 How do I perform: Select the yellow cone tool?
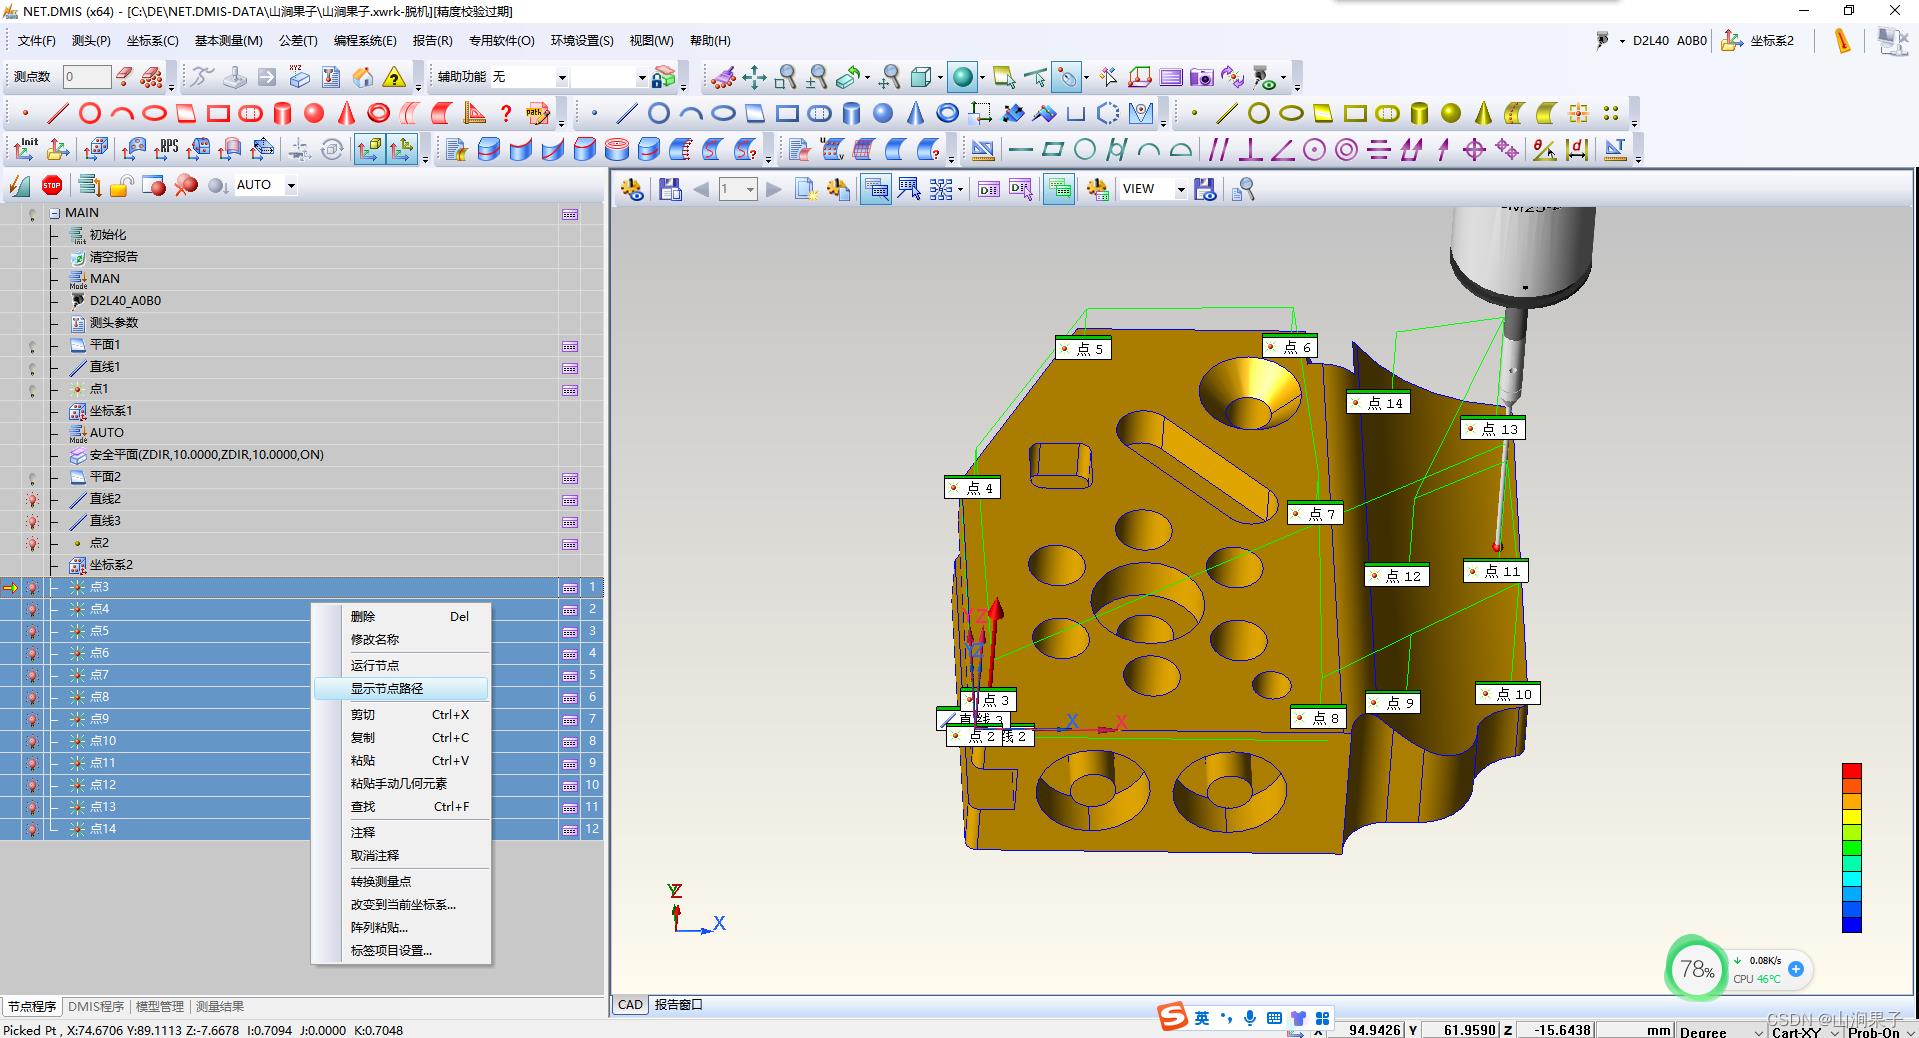(1483, 113)
